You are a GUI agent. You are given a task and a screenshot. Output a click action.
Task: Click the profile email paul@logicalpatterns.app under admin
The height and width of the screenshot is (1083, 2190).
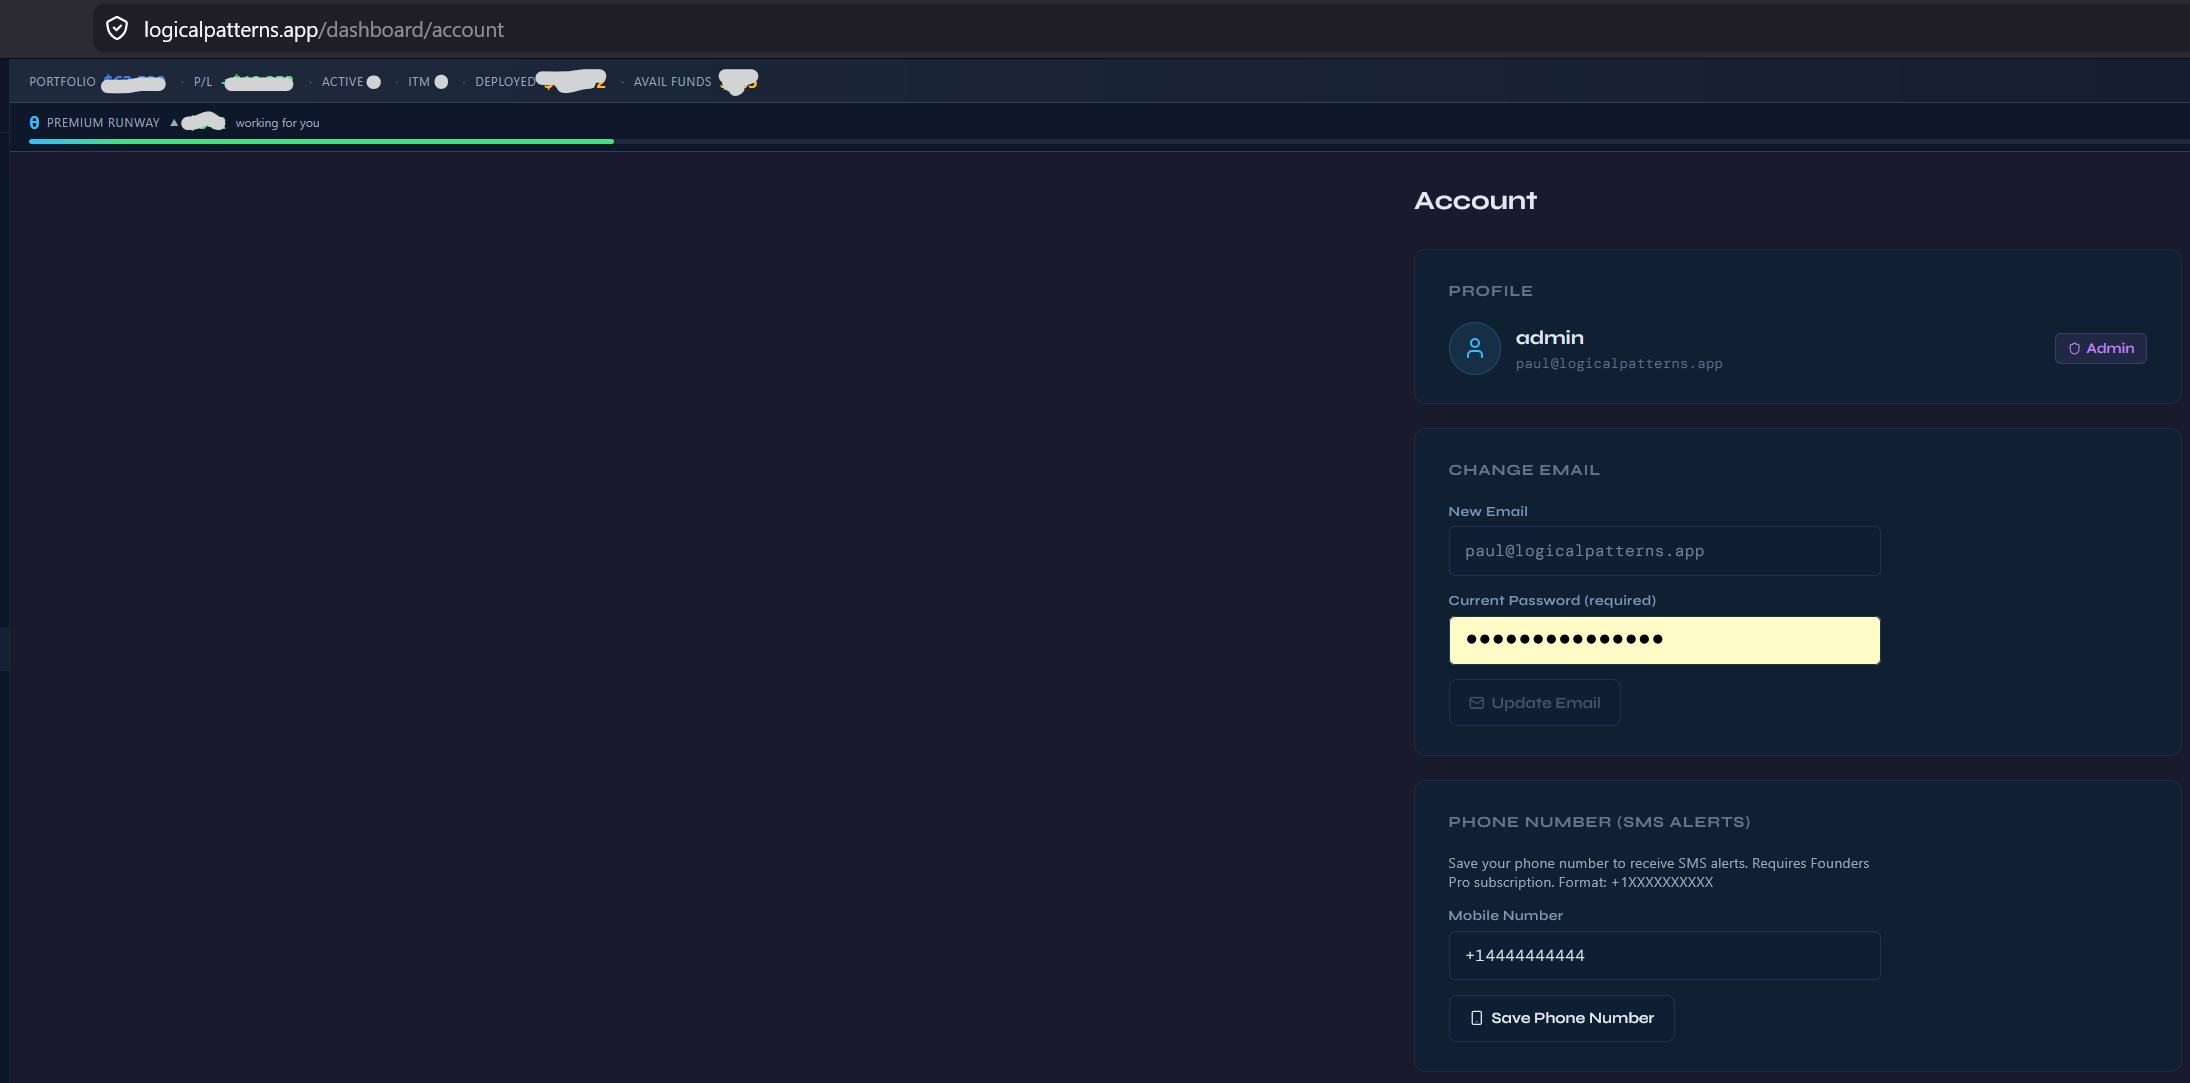click(x=1619, y=364)
